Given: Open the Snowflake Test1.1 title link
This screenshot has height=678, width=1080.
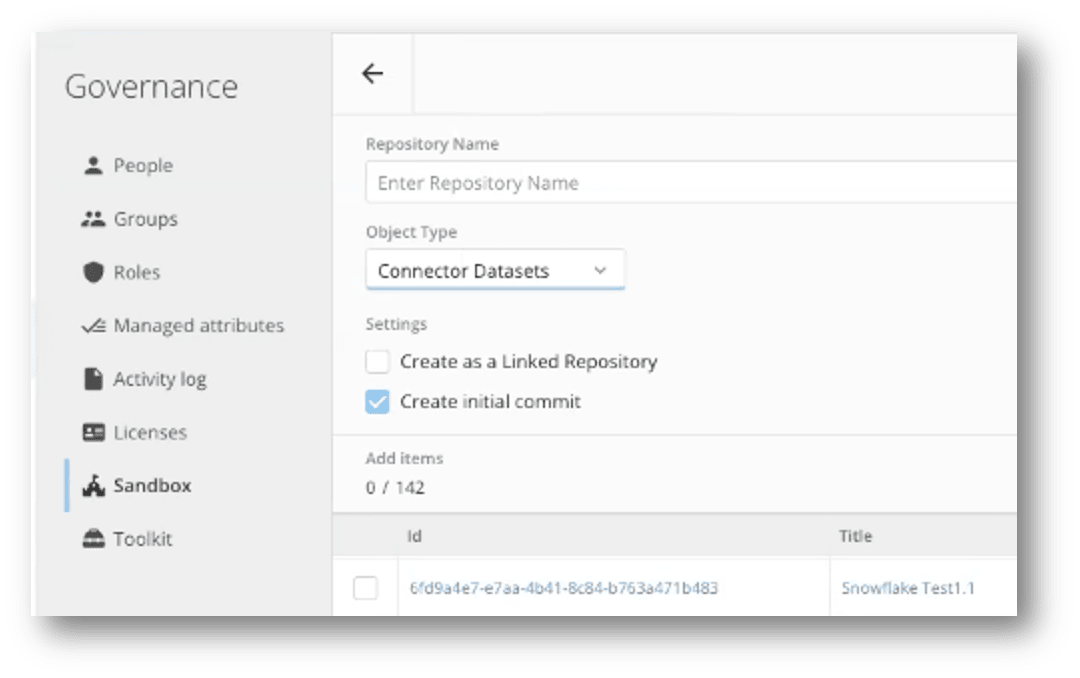Looking at the screenshot, I should [x=908, y=588].
